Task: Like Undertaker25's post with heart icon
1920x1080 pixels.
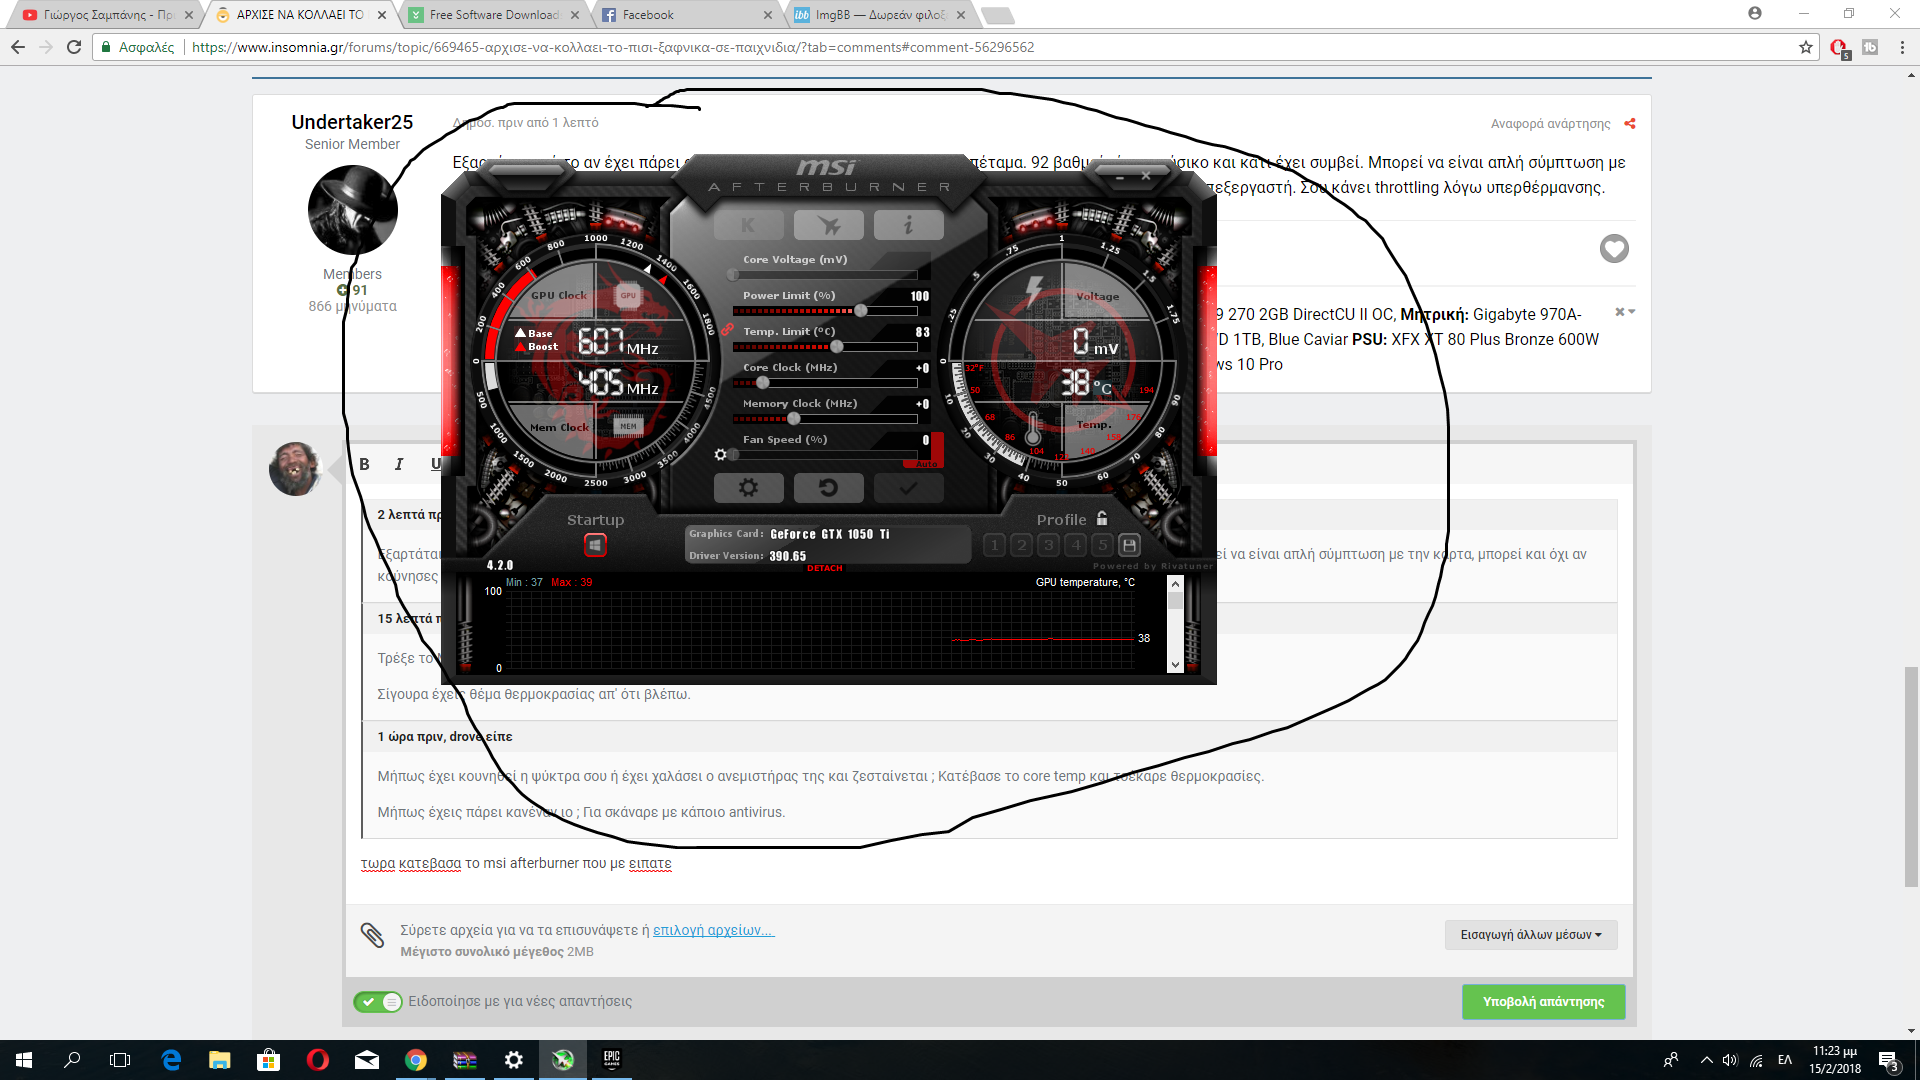Action: [1614, 249]
